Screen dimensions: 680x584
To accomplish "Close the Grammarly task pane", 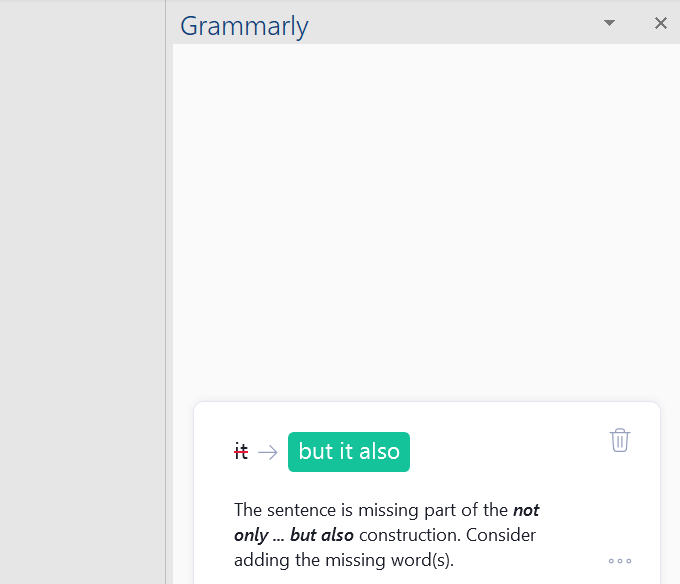I will click(660, 23).
